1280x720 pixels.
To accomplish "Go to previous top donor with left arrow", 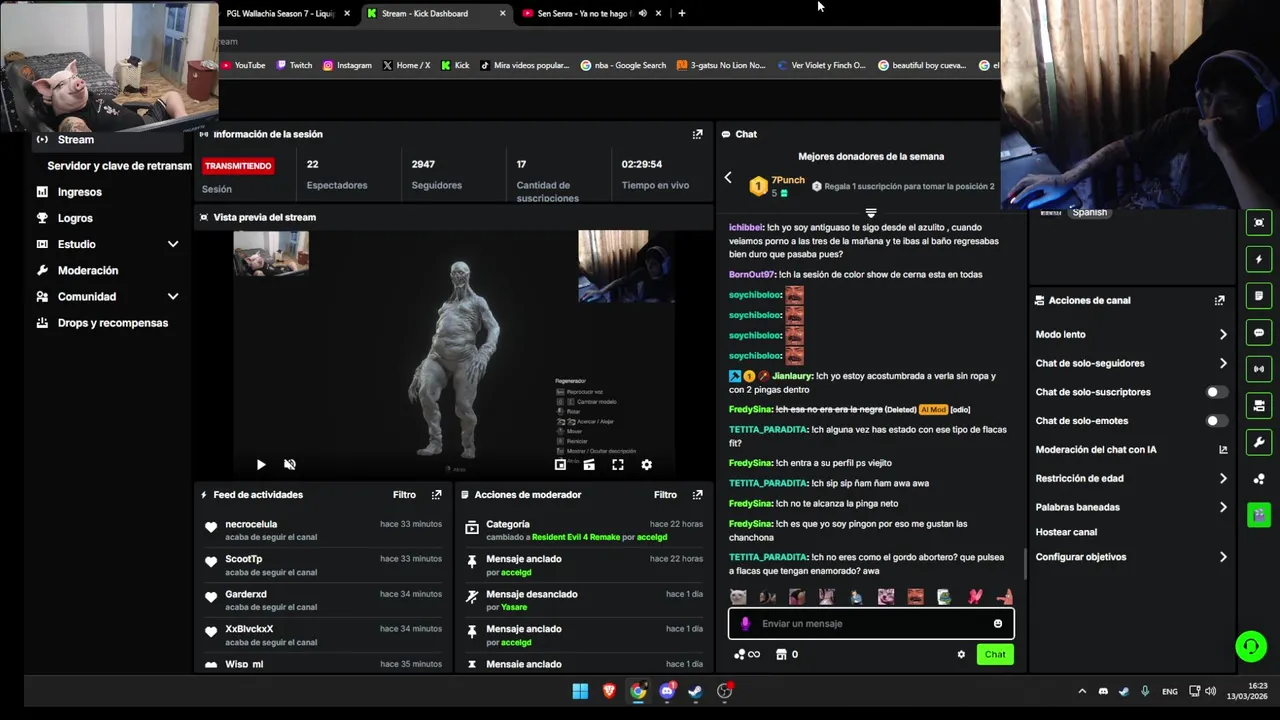I will (x=728, y=178).
